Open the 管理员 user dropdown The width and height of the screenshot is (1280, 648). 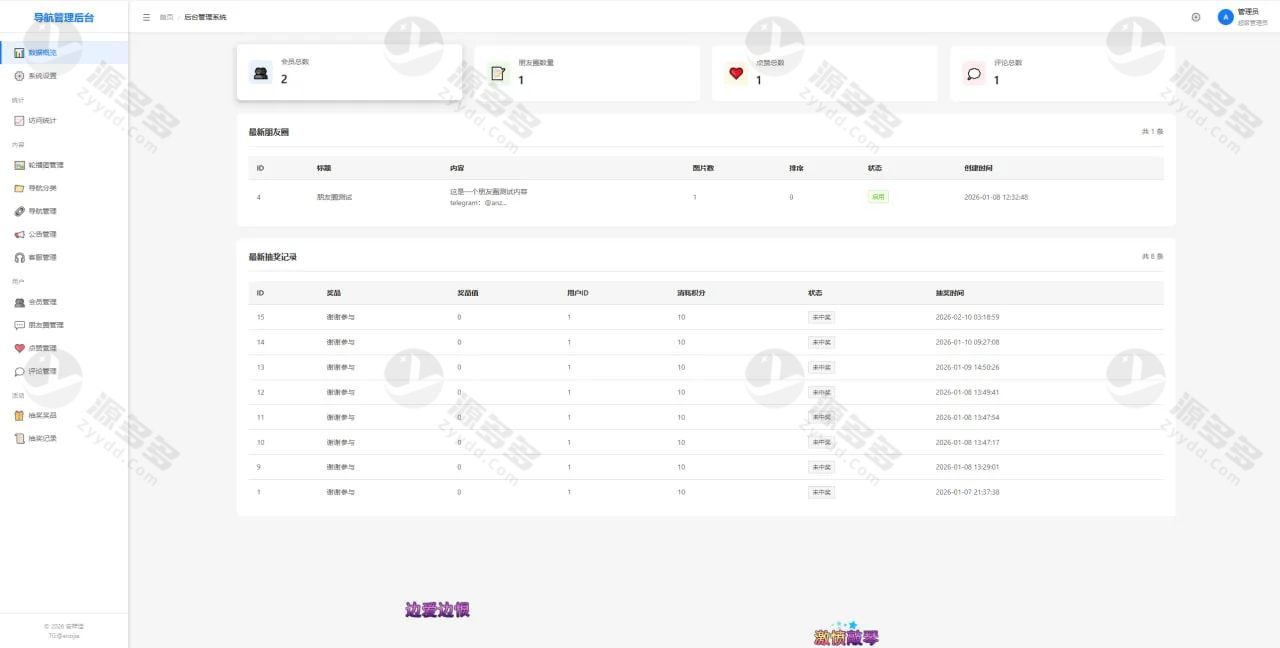[1252, 17]
